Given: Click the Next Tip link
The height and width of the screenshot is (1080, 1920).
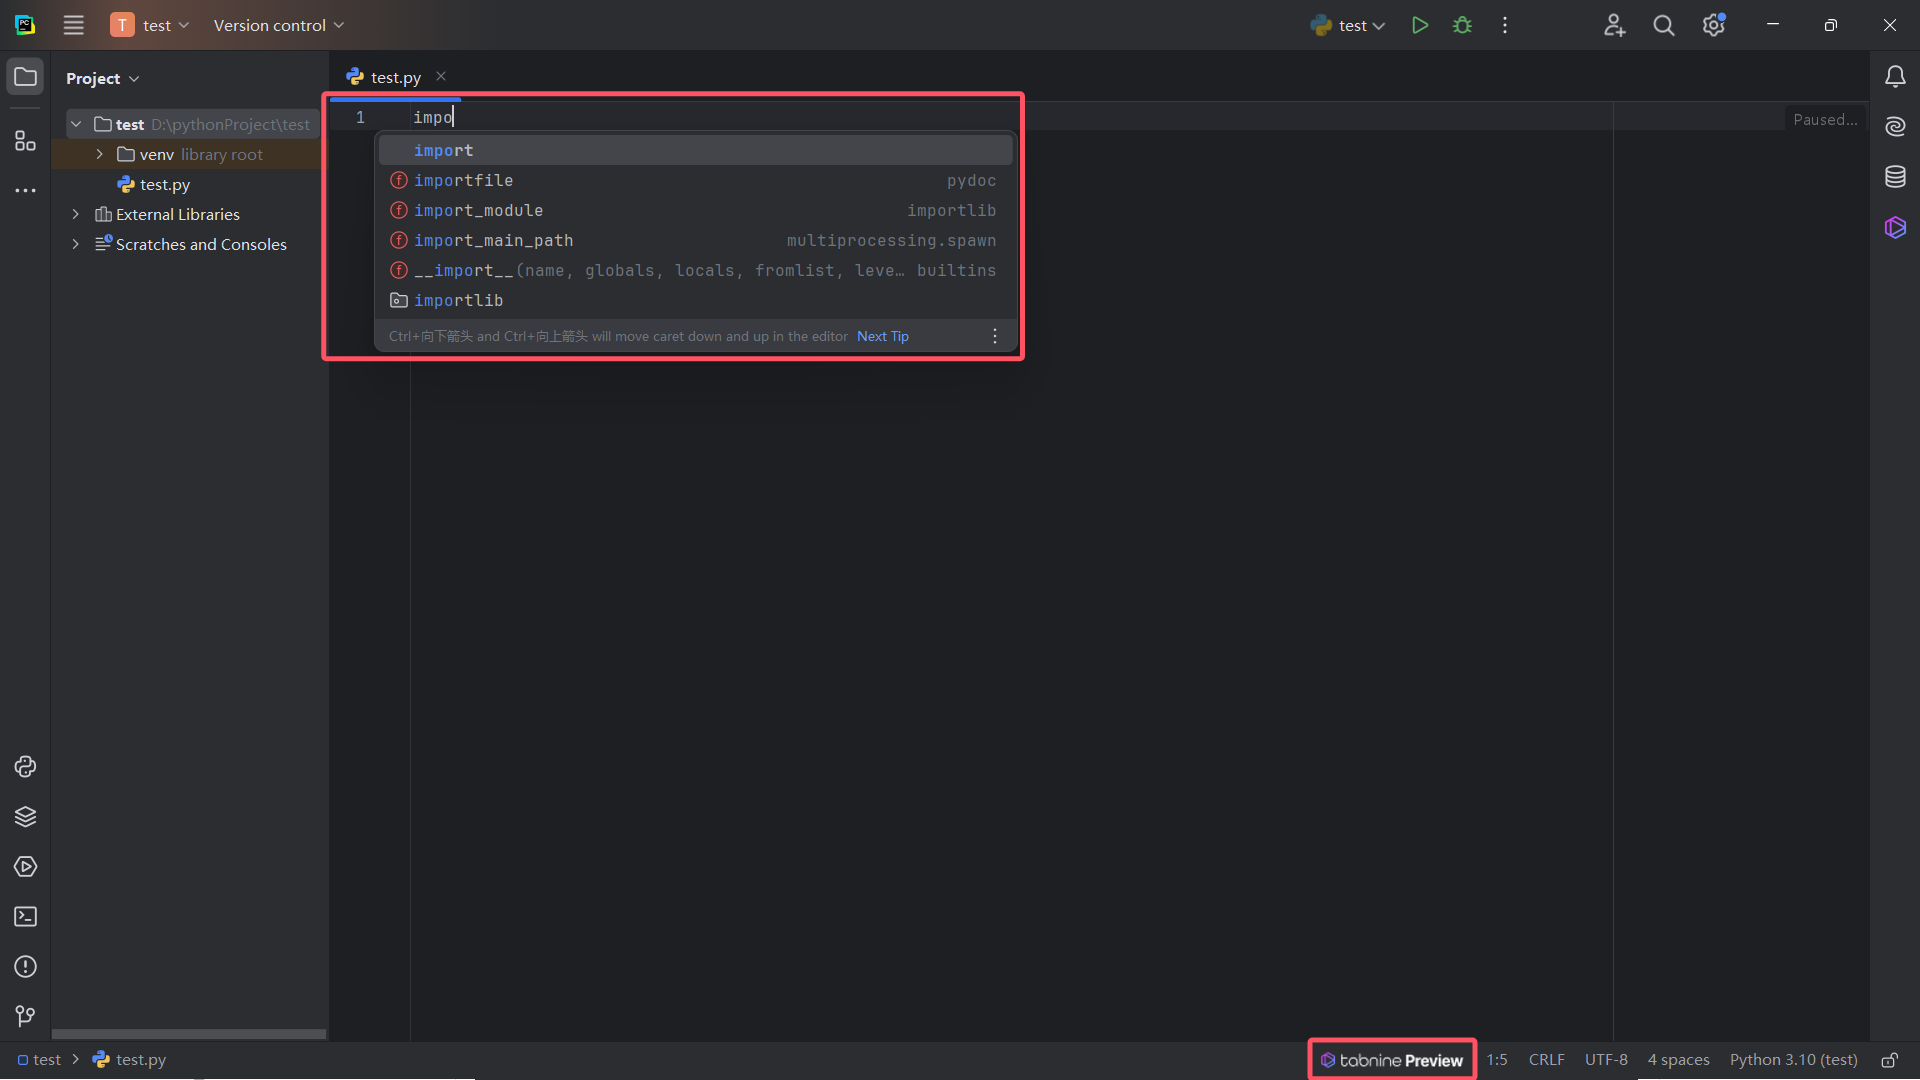Looking at the screenshot, I should (882, 336).
